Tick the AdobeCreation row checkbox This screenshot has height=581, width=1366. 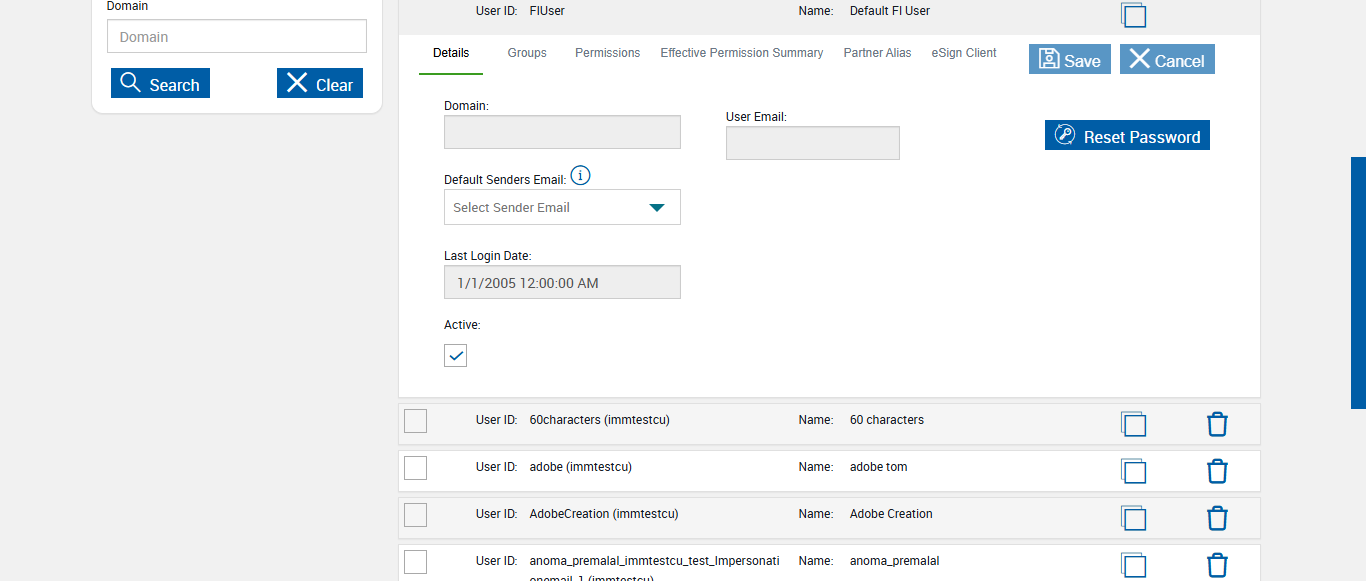pos(415,515)
